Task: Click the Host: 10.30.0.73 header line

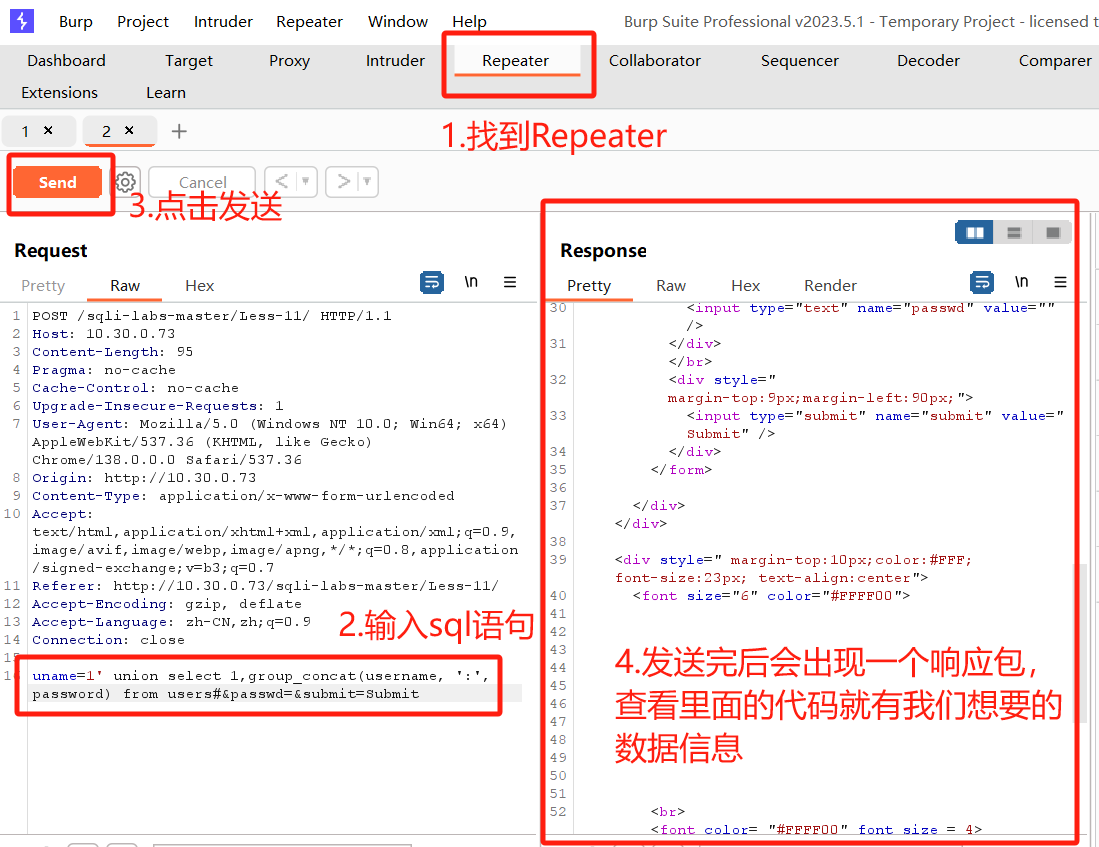Action: point(104,334)
